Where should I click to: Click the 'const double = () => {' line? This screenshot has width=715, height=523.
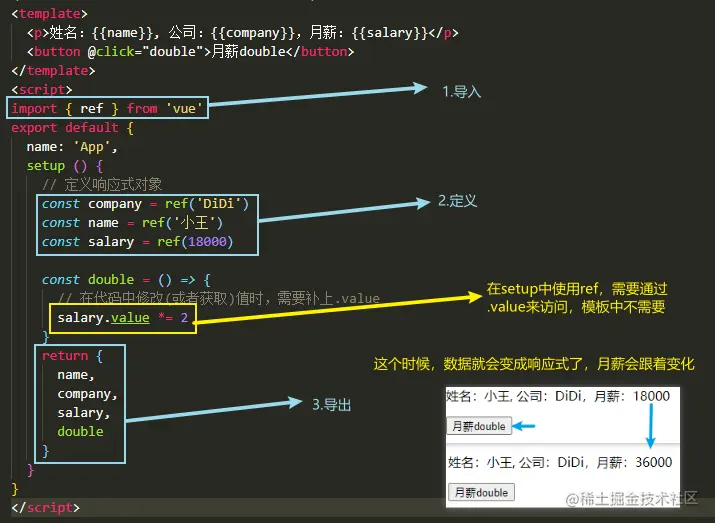[126, 280]
